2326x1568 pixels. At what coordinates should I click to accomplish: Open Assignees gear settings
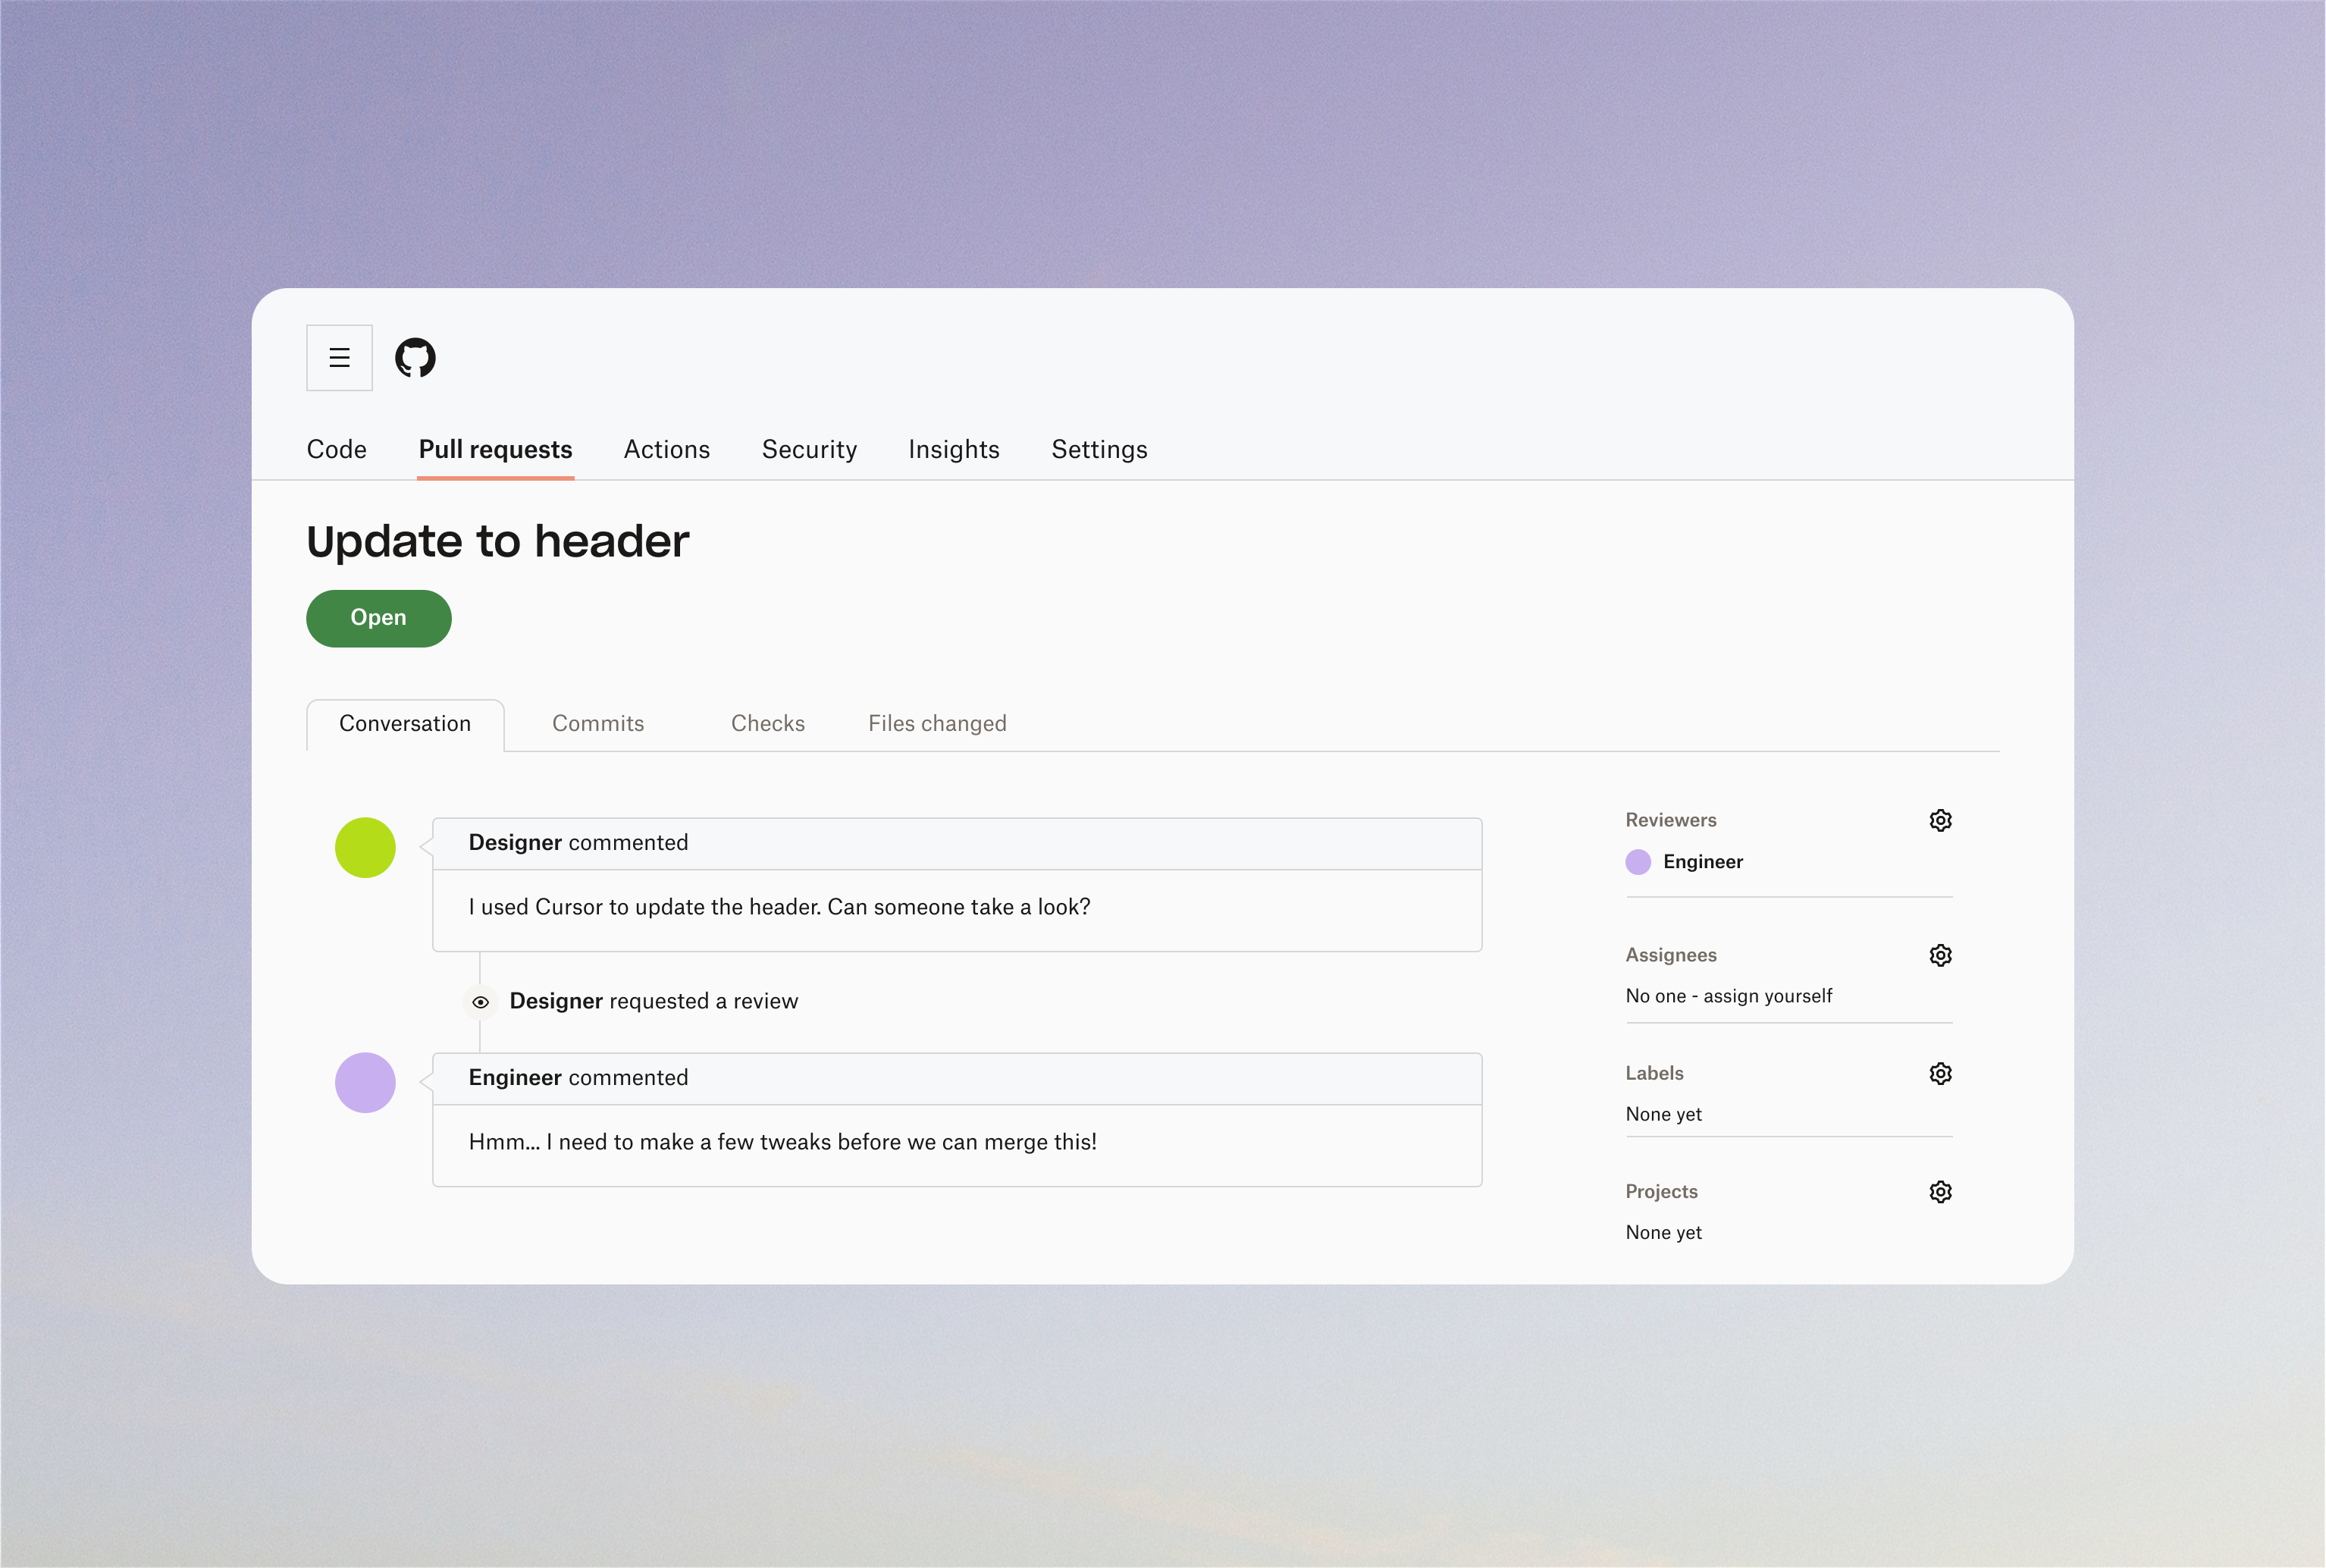coord(1940,955)
